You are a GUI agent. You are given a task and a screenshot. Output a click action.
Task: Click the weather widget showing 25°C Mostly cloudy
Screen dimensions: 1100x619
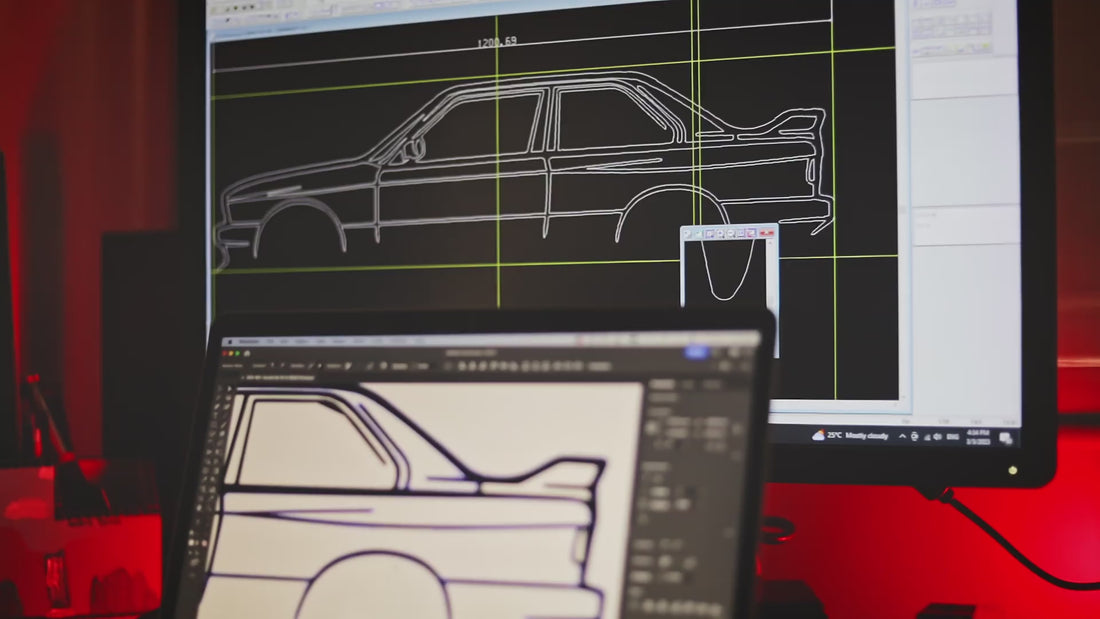tap(850, 436)
